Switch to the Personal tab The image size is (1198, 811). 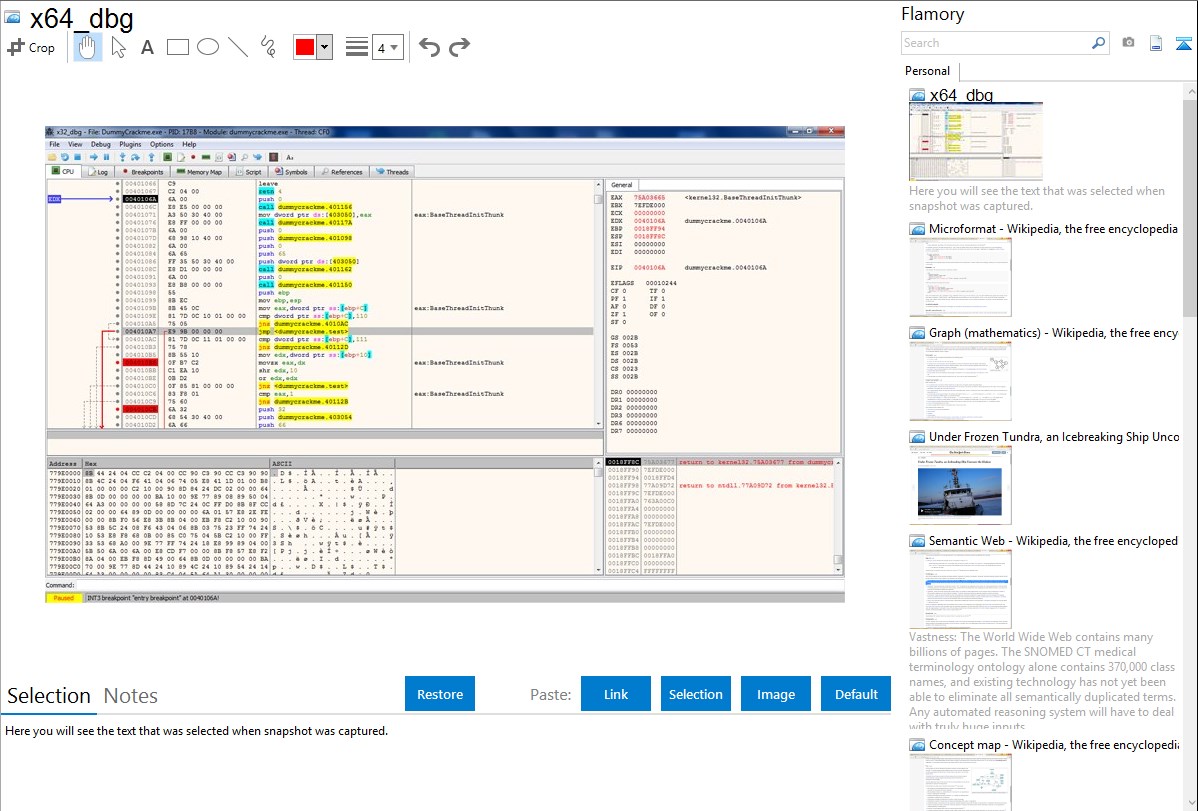click(x=927, y=70)
